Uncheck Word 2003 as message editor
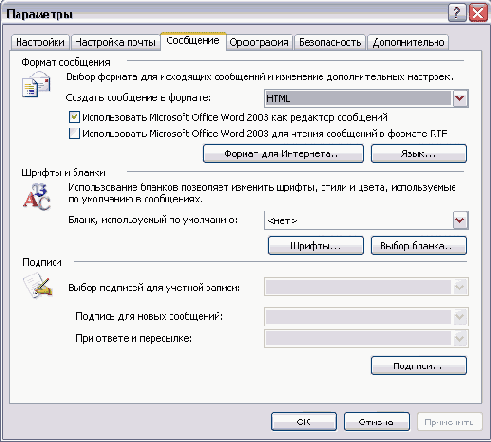Viewport: 491px width, 442px height. pyautogui.click(x=74, y=117)
